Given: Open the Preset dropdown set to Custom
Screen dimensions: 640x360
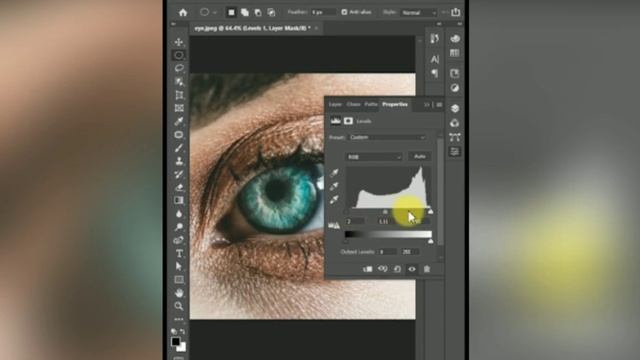Looking at the screenshot, I should pos(387,138).
